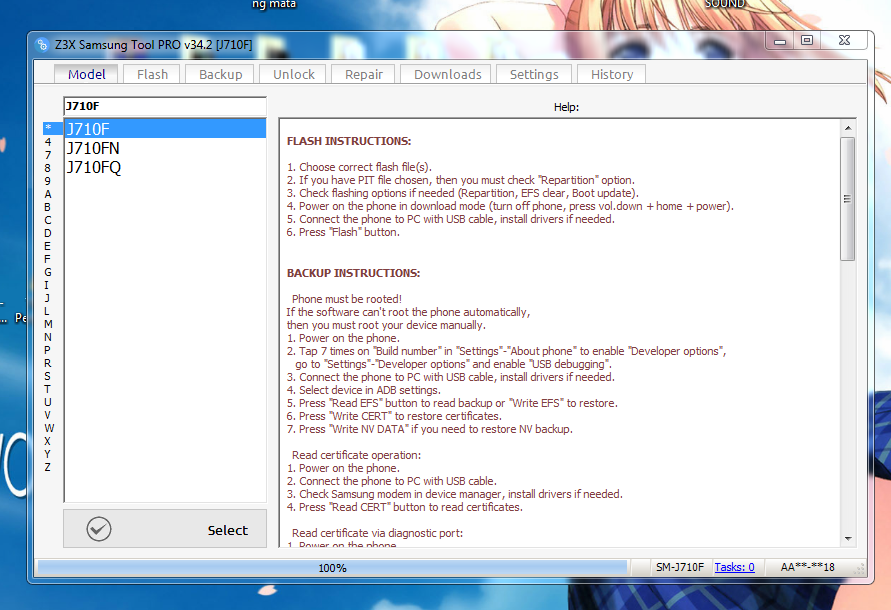Filter models by index letter J
Screen dimensions: 891x610
tap(48, 298)
